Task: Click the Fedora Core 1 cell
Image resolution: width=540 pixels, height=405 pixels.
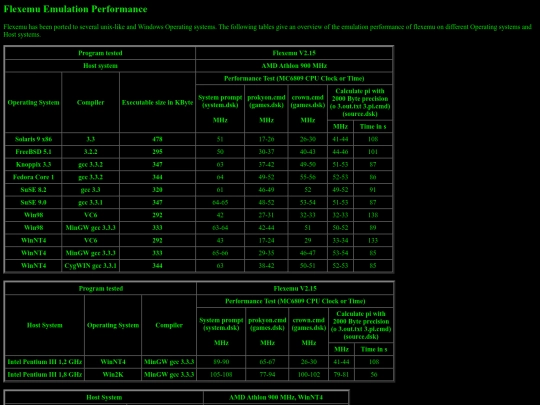Action: point(33,177)
